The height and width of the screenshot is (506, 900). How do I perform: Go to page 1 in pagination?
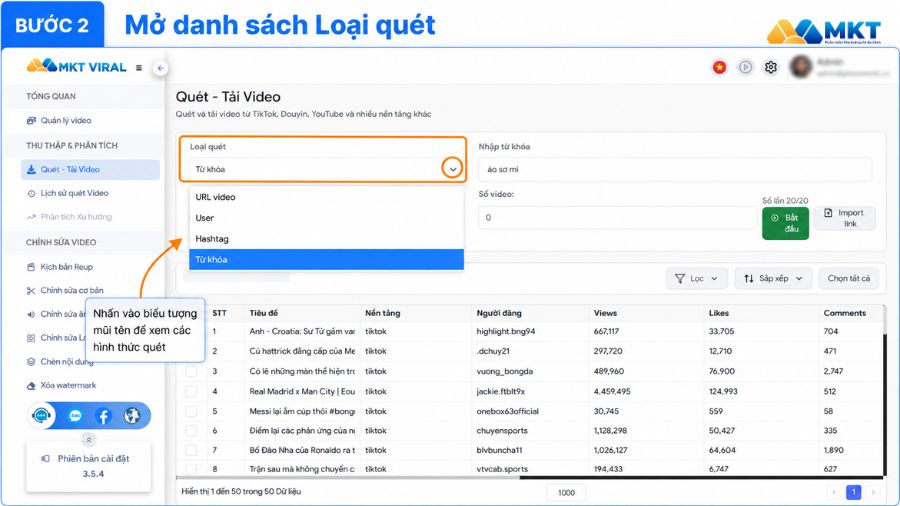[x=854, y=492]
